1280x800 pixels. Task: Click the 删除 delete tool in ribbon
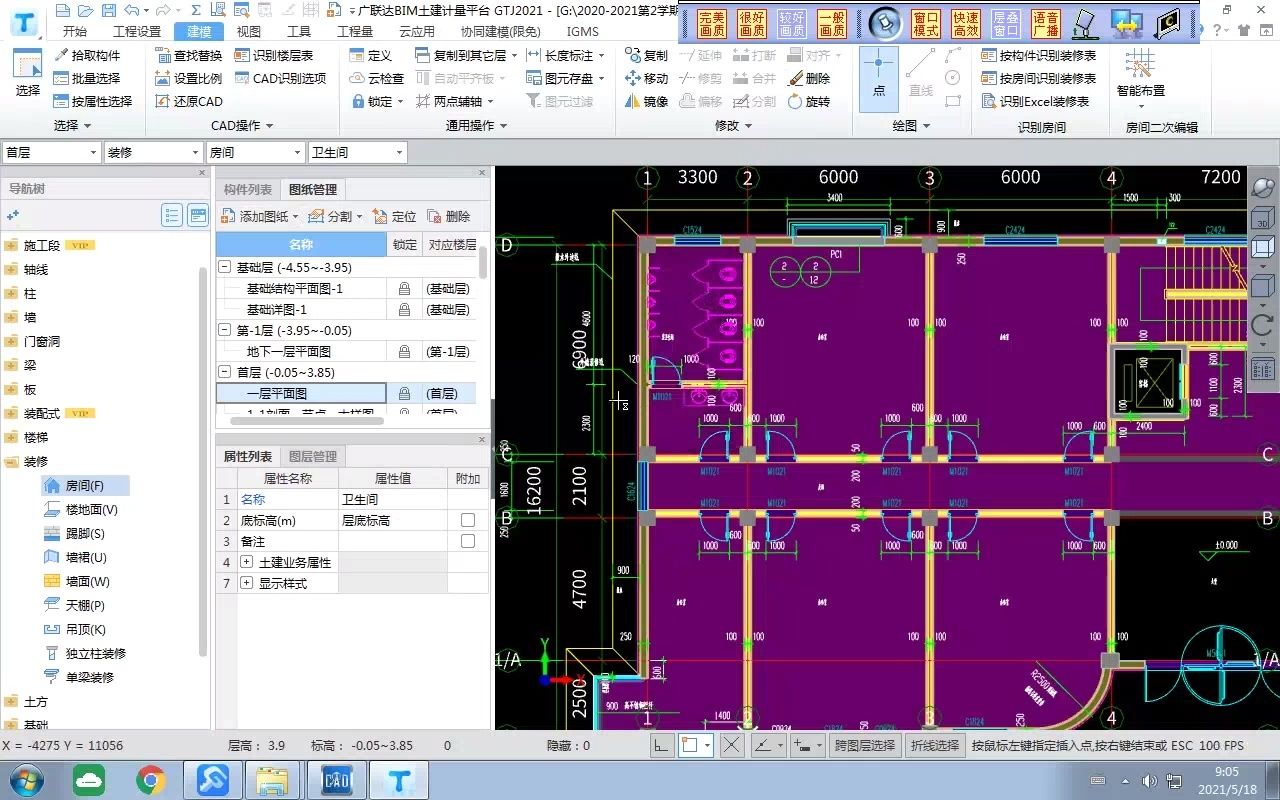pos(809,78)
